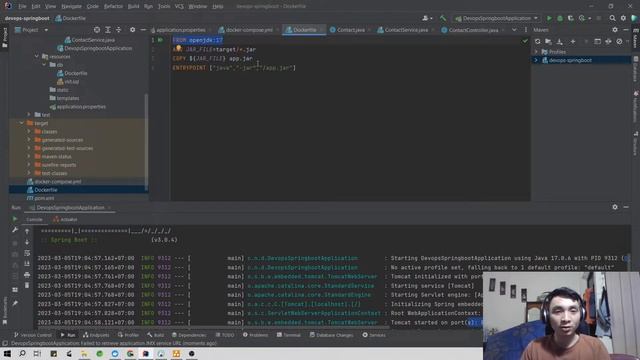Run with coverage icon in the top toolbar
This screenshot has height=360, width=640.
tap(571, 18)
